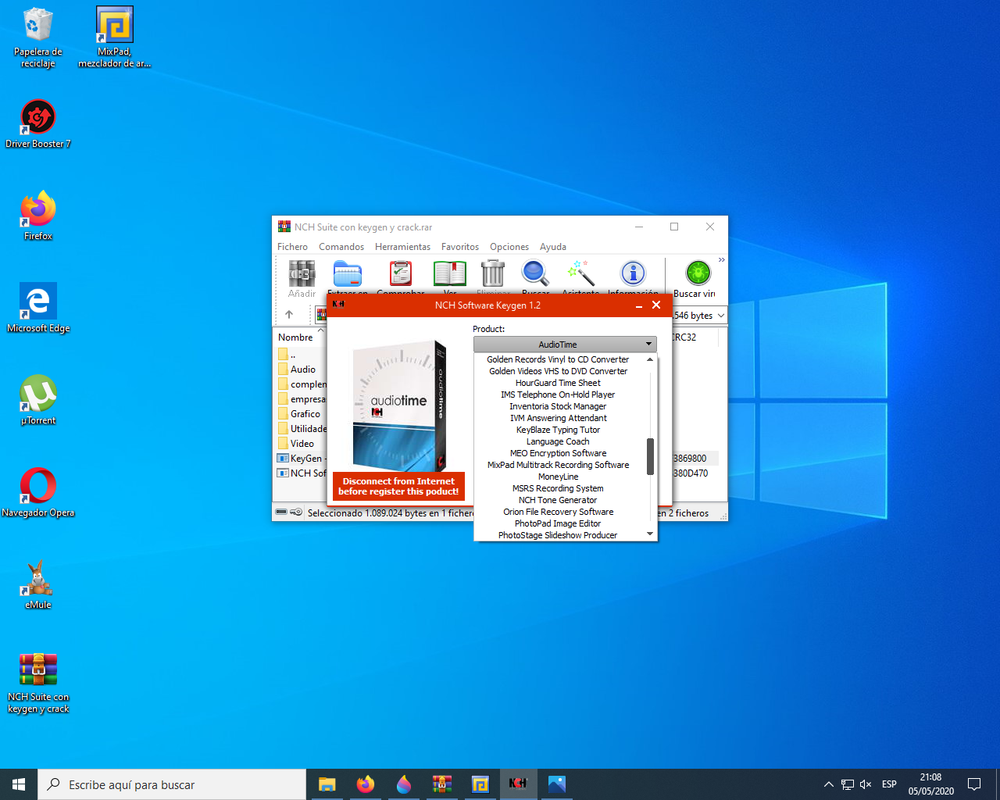Select Golden Records Vinyl to CD Converter
1000x800 pixels.
coord(558,359)
